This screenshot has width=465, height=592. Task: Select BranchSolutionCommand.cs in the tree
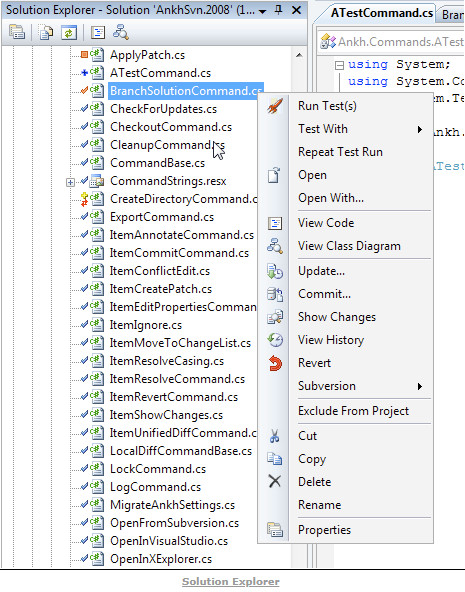(x=186, y=91)
